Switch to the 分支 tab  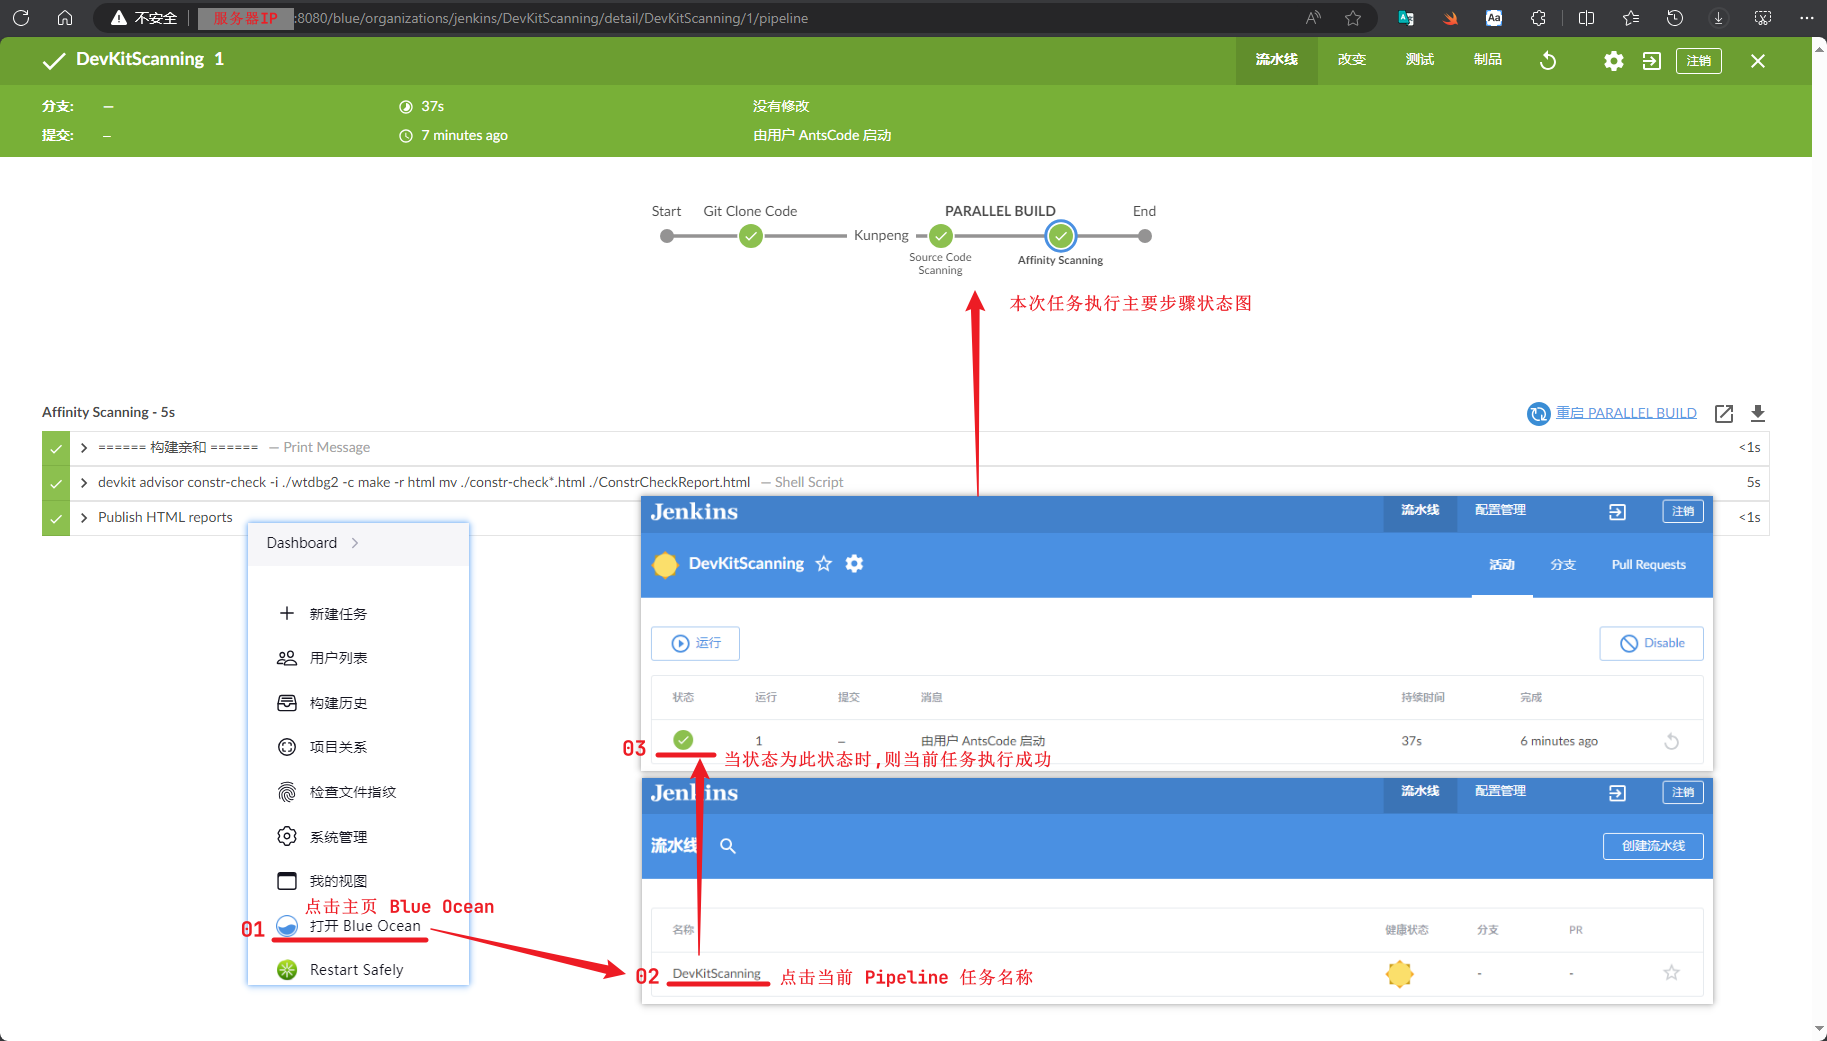coord(1563,565)
